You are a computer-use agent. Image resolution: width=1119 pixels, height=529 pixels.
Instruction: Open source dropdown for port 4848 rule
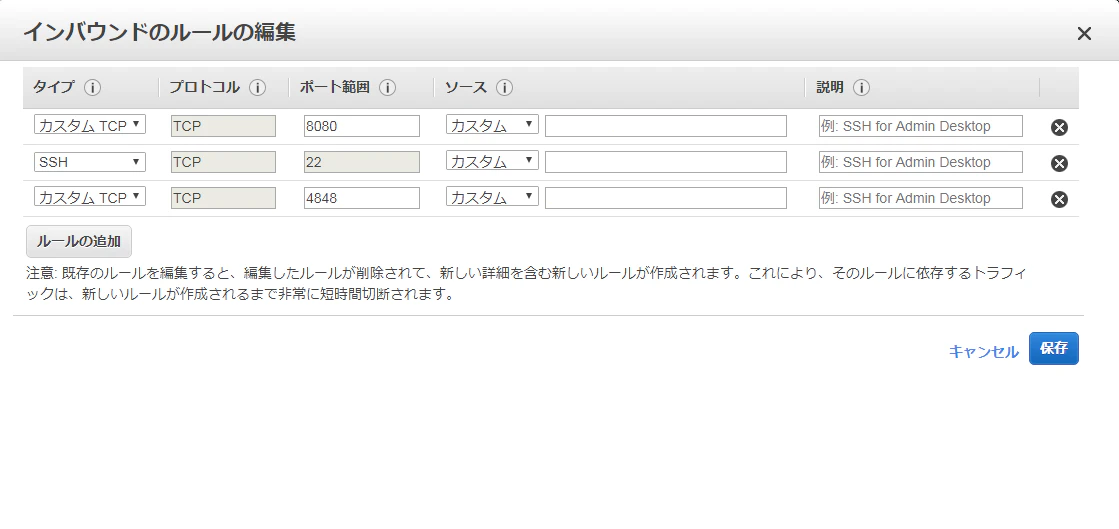point(492,196)
